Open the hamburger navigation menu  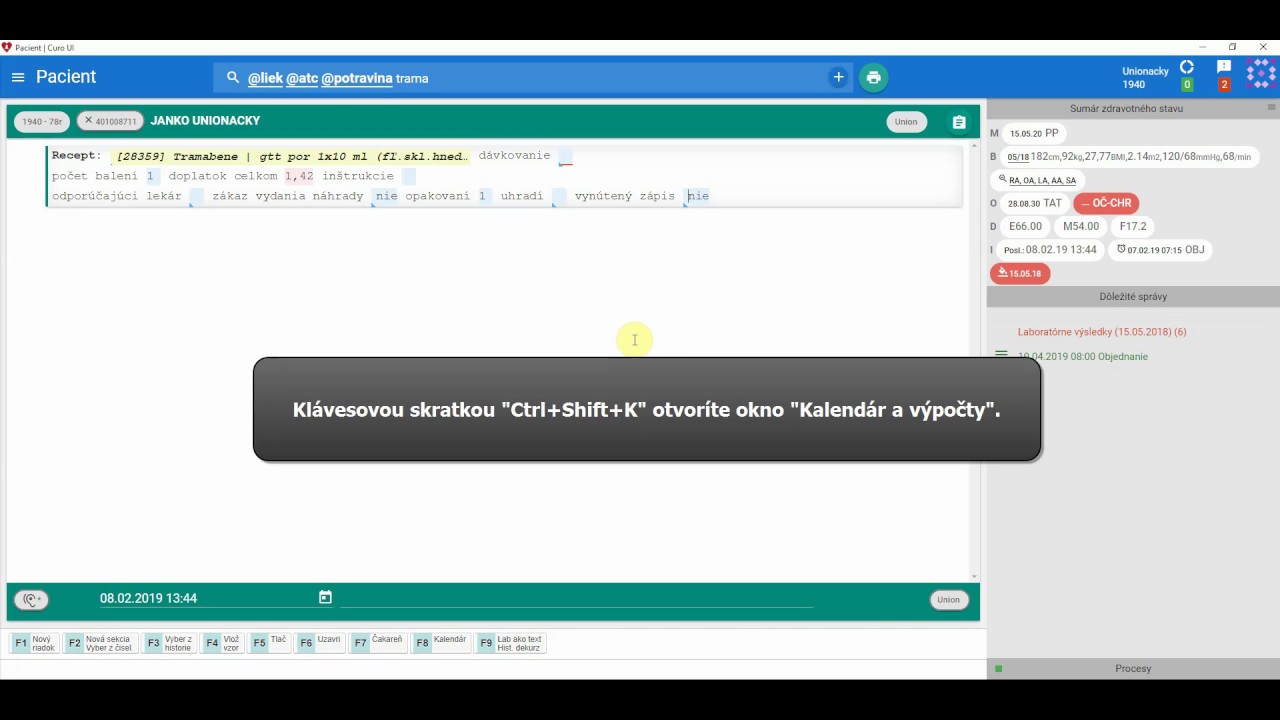pos(18,77)
